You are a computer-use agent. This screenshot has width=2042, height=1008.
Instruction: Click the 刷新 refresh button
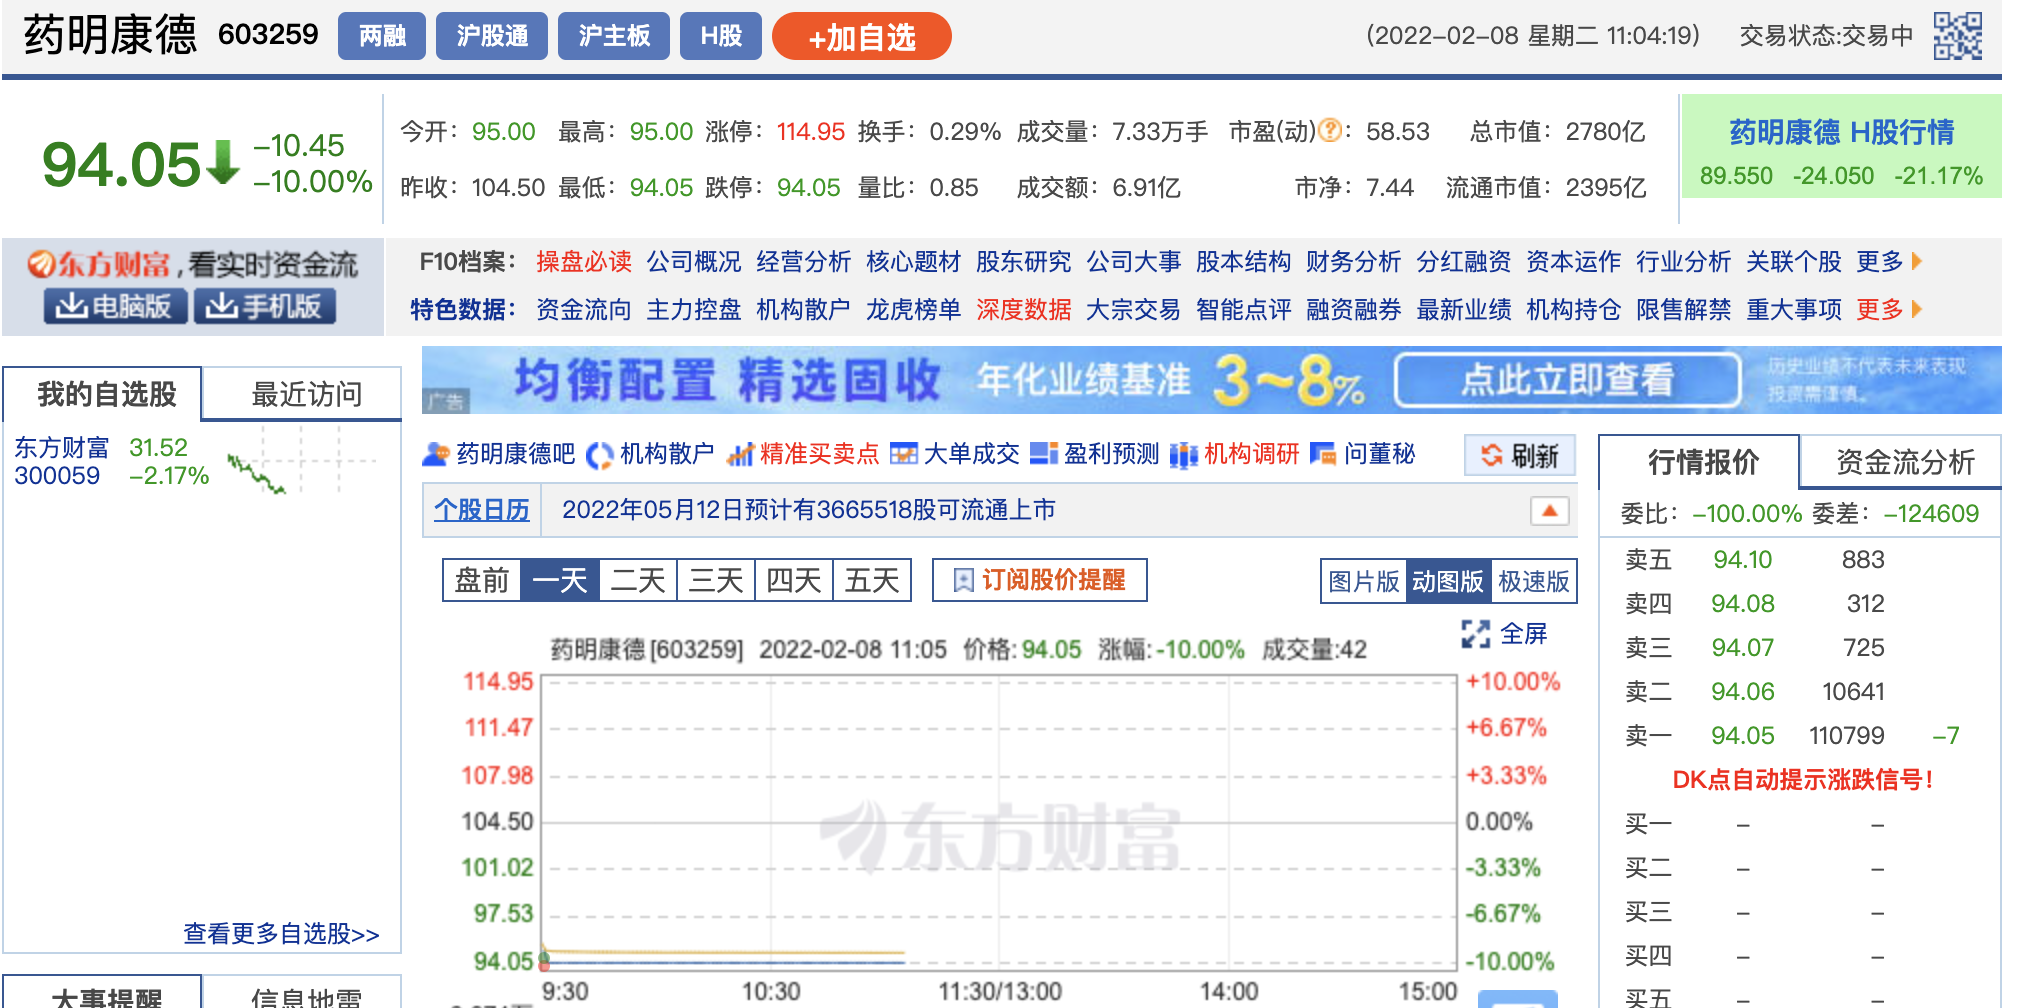coord(1520,456)
